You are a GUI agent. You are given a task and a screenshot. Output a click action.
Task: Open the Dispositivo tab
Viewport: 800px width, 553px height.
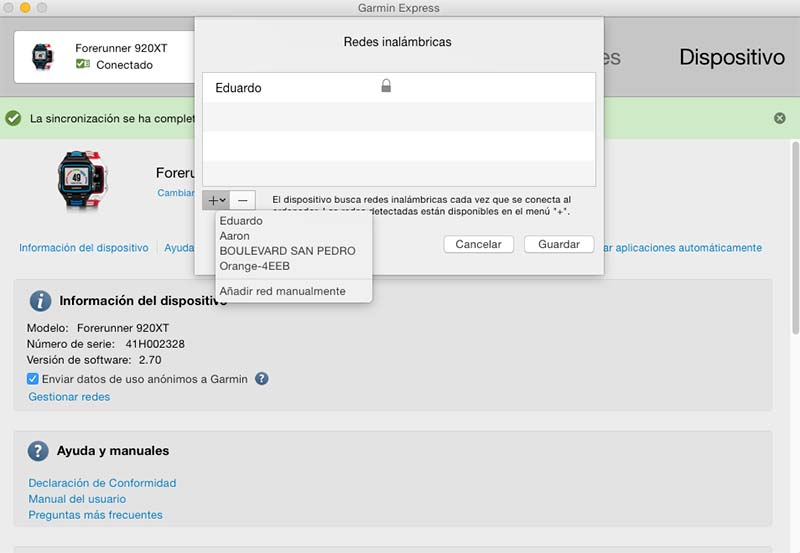732,57
